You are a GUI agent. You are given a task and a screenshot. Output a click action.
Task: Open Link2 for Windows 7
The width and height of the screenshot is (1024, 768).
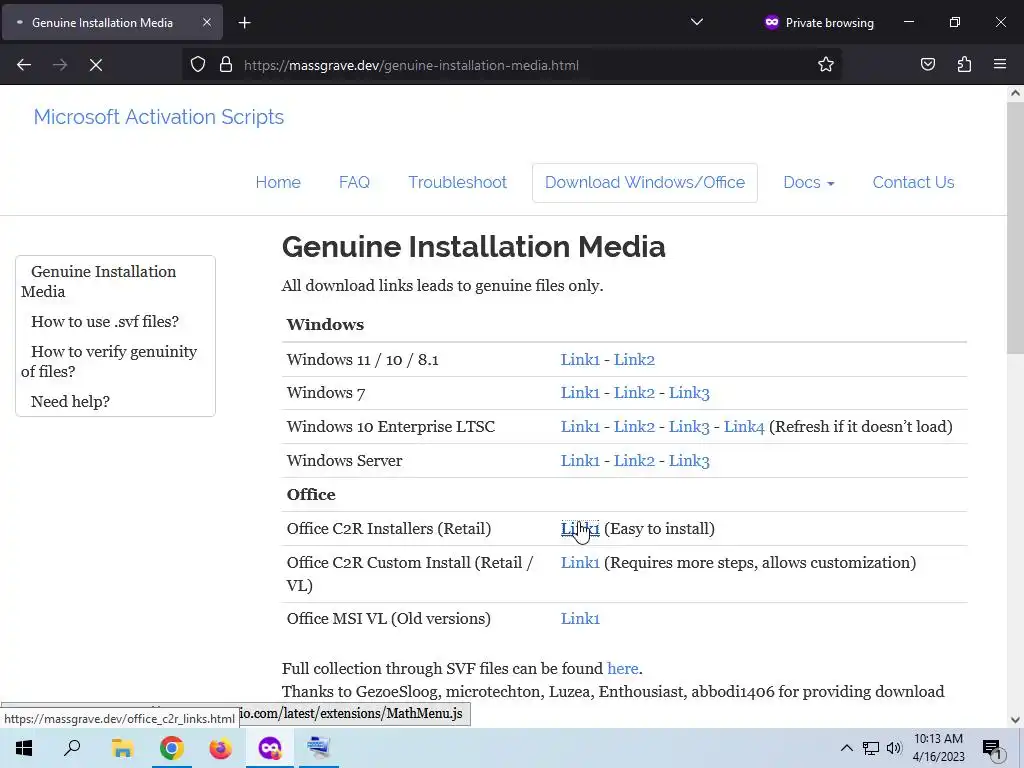pyautogui.click(x=633, y=392)
